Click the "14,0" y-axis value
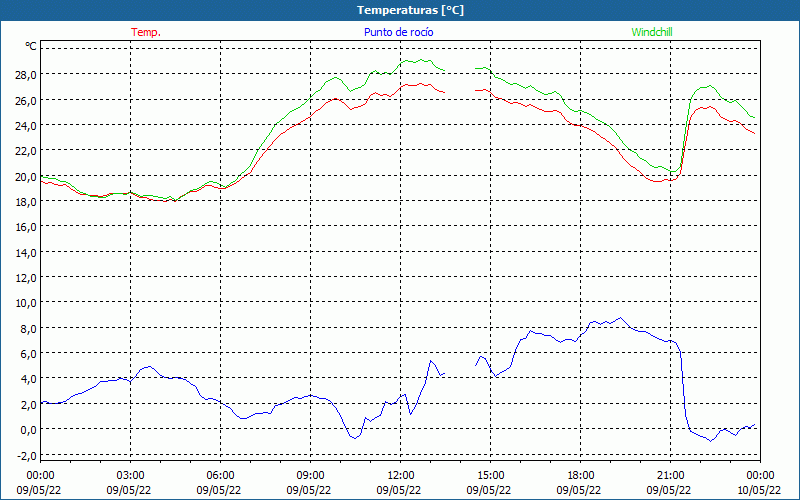Screen dimensions: 800x500 [x=26, y=253]
